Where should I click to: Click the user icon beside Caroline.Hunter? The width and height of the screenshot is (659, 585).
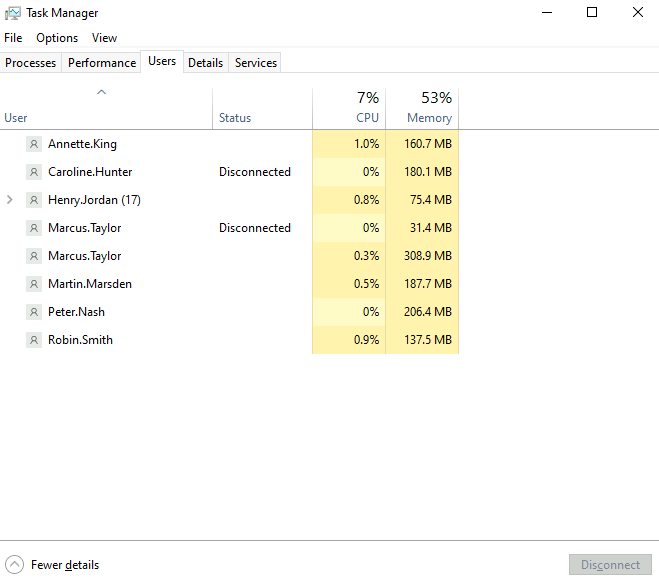pos(34,172)
